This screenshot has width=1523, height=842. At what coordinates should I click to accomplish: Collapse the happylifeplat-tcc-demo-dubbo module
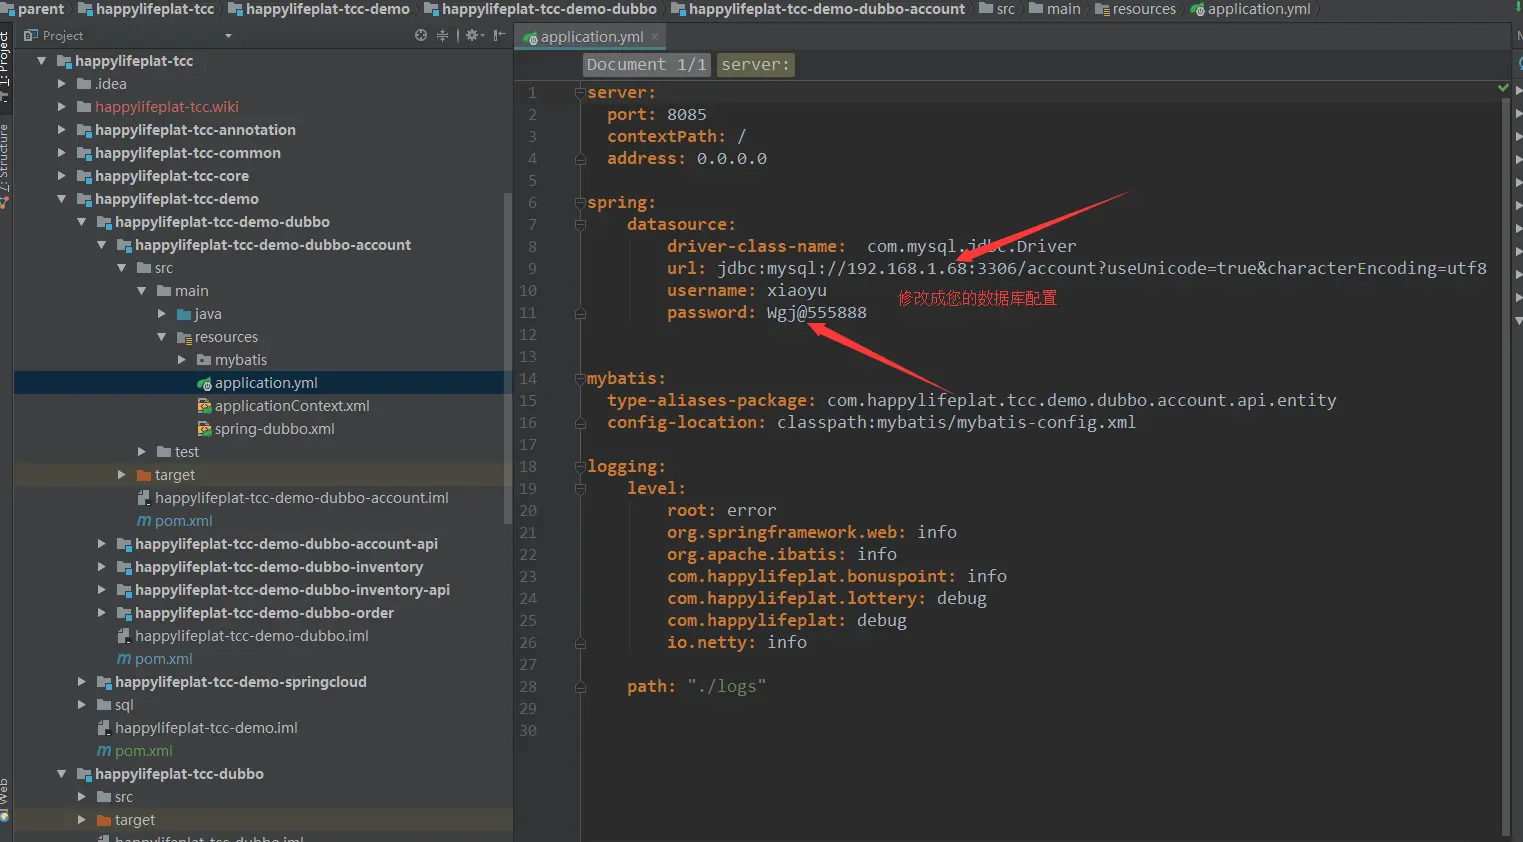point(82,222)
